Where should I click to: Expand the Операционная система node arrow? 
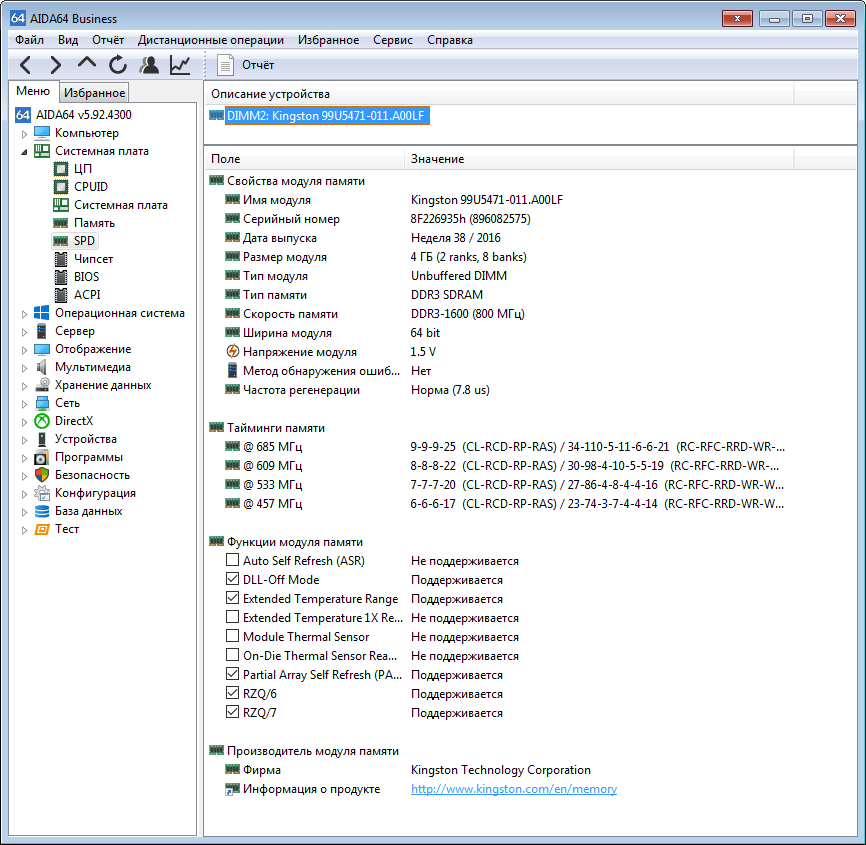point(24,314)
